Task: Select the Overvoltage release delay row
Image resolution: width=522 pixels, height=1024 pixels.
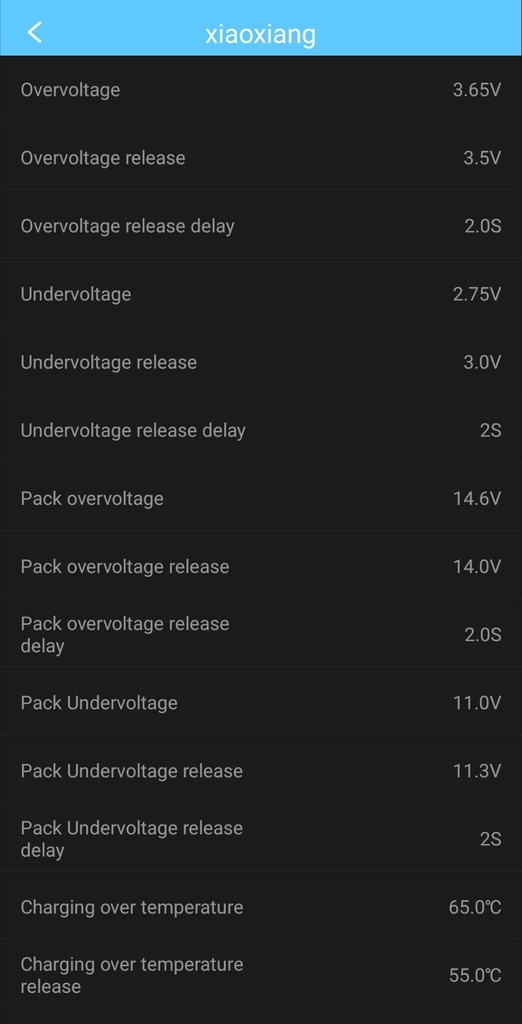Action: [x=261, y=226]
